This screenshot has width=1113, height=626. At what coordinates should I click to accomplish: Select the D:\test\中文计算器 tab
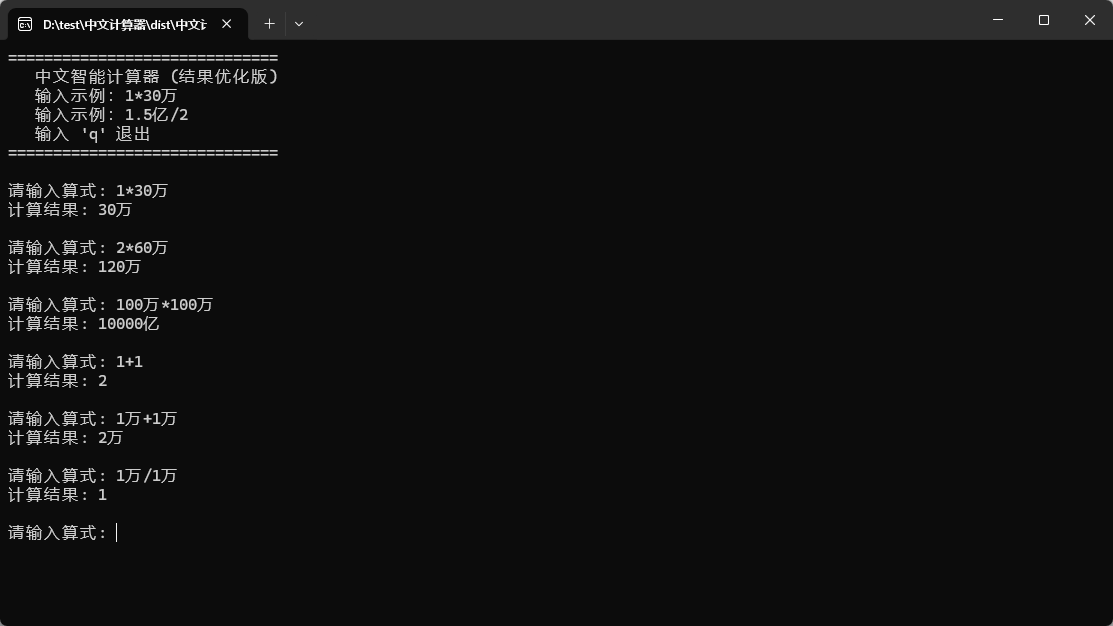pyautogui.click(x=124, y=23)
